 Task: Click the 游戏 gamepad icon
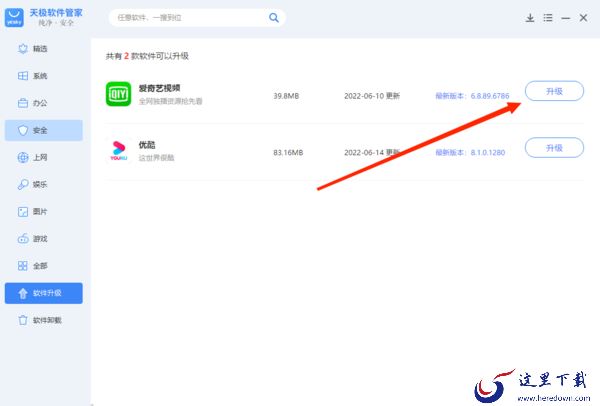coord(23,239)
